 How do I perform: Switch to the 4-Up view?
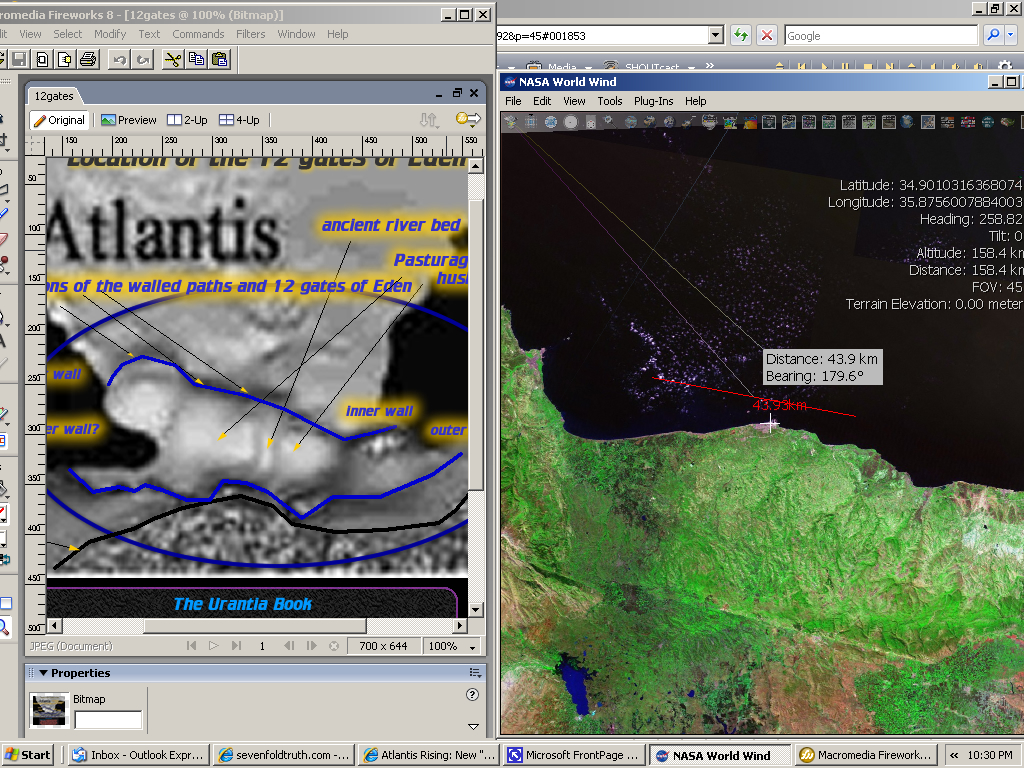[239, 120]
